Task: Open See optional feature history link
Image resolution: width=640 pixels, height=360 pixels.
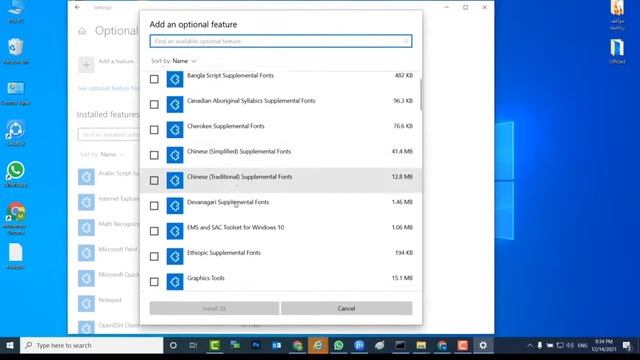Action: tap(109, 88)
